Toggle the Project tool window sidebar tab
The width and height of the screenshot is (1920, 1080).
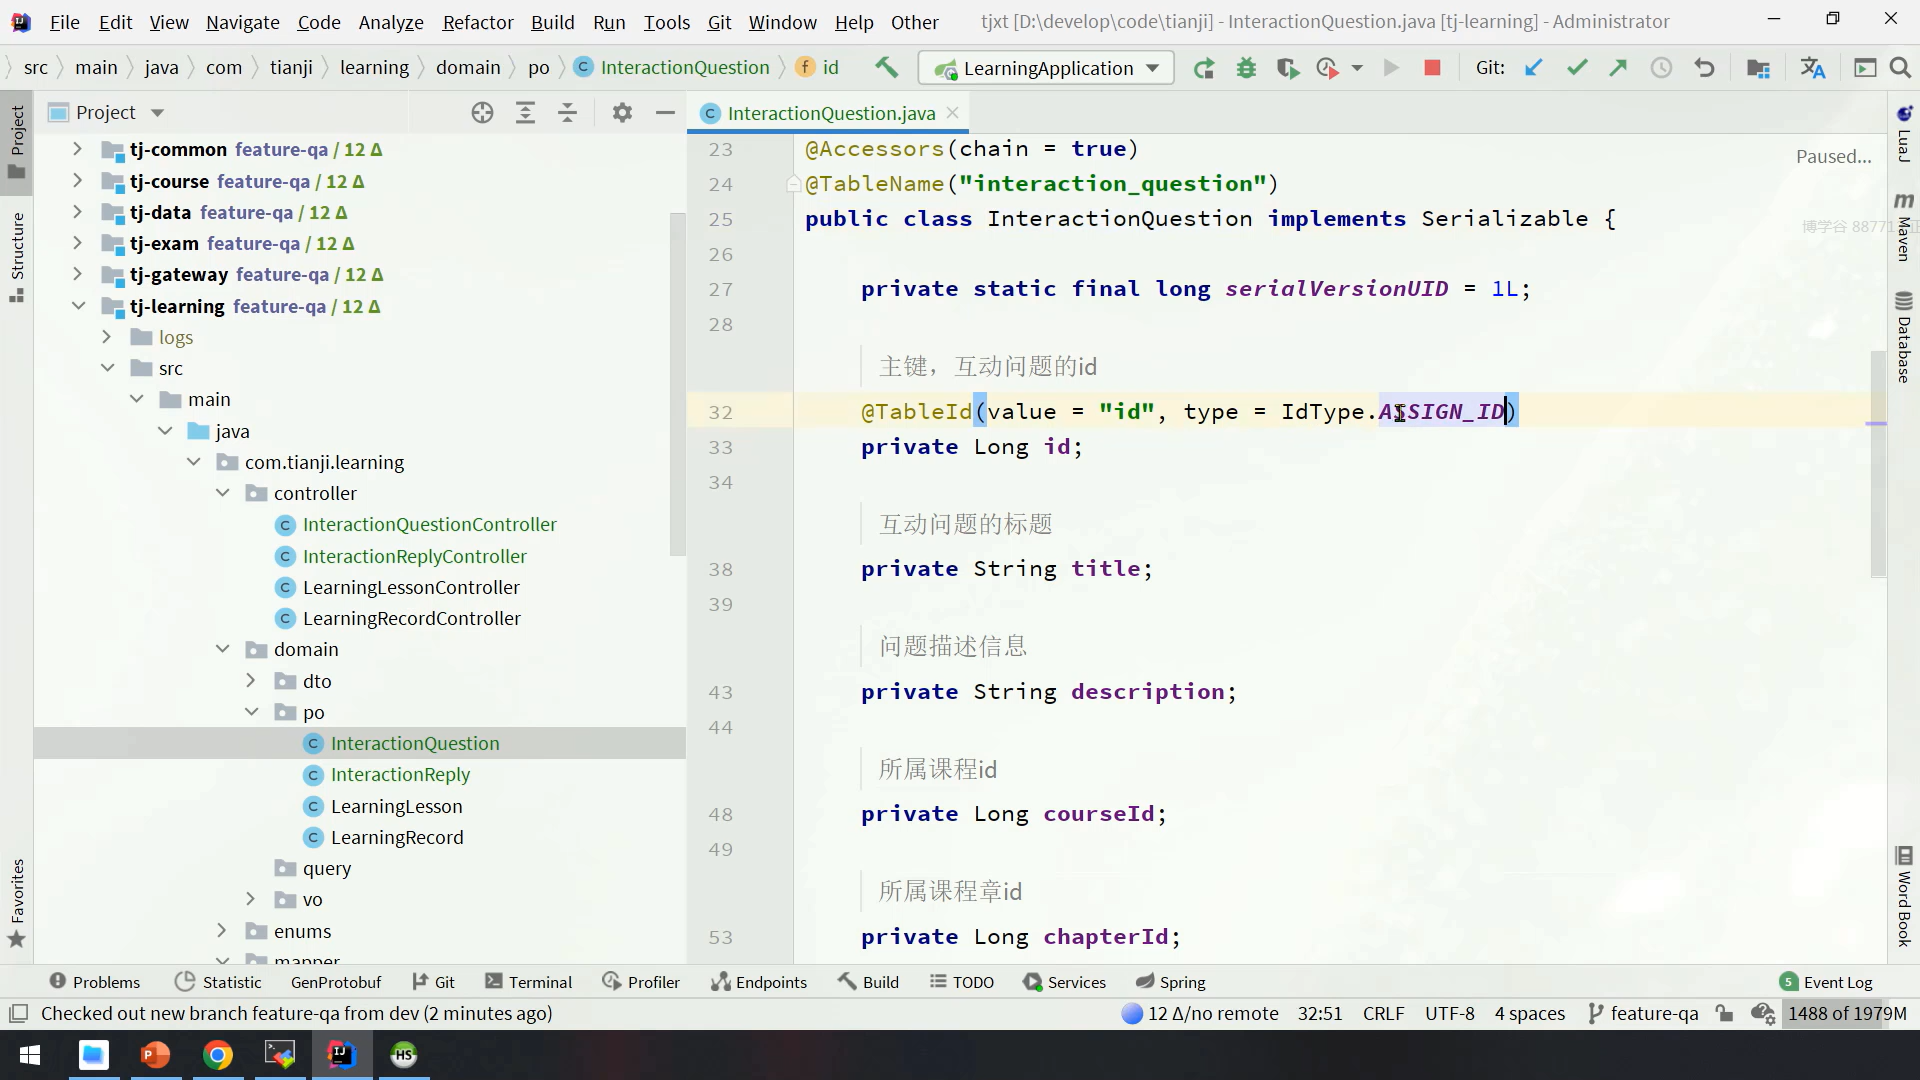(17, 140)
